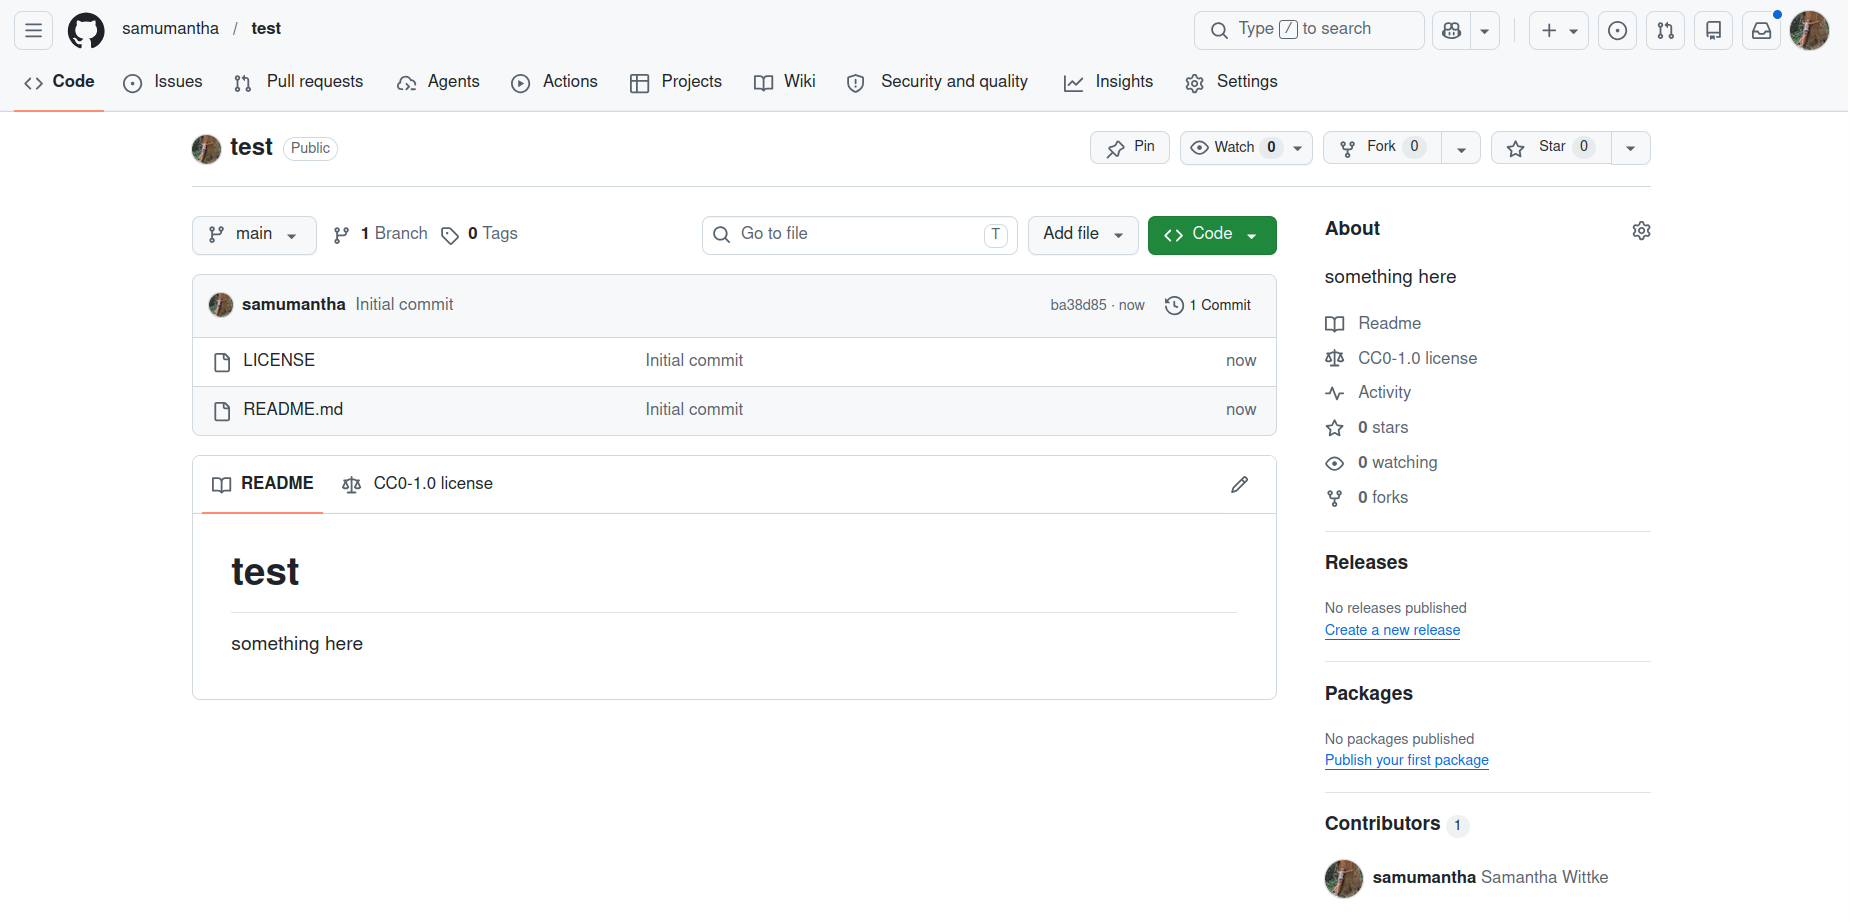Open the pull requests icon in header
This screenshot has width=1850, height=922.
click(1665, 30)
